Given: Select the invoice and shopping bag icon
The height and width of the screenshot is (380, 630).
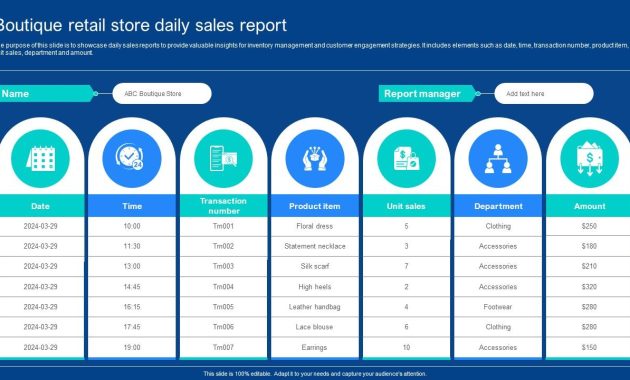Looking at the screenshot, I should tap(407, 158).
